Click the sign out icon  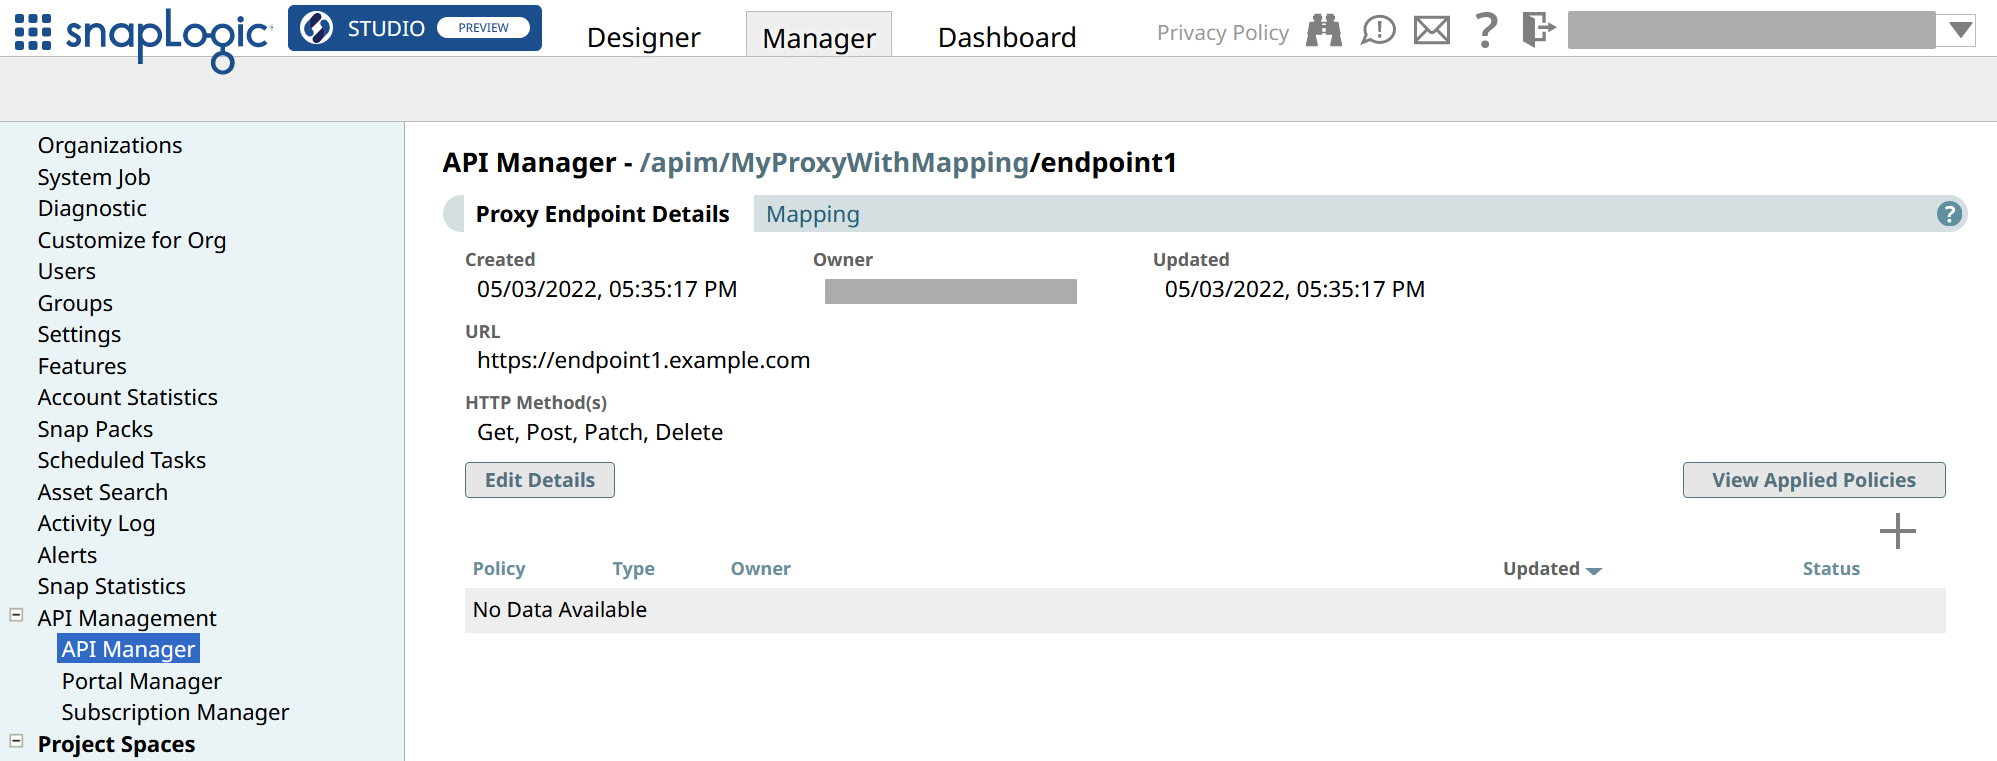[1539, 29]
